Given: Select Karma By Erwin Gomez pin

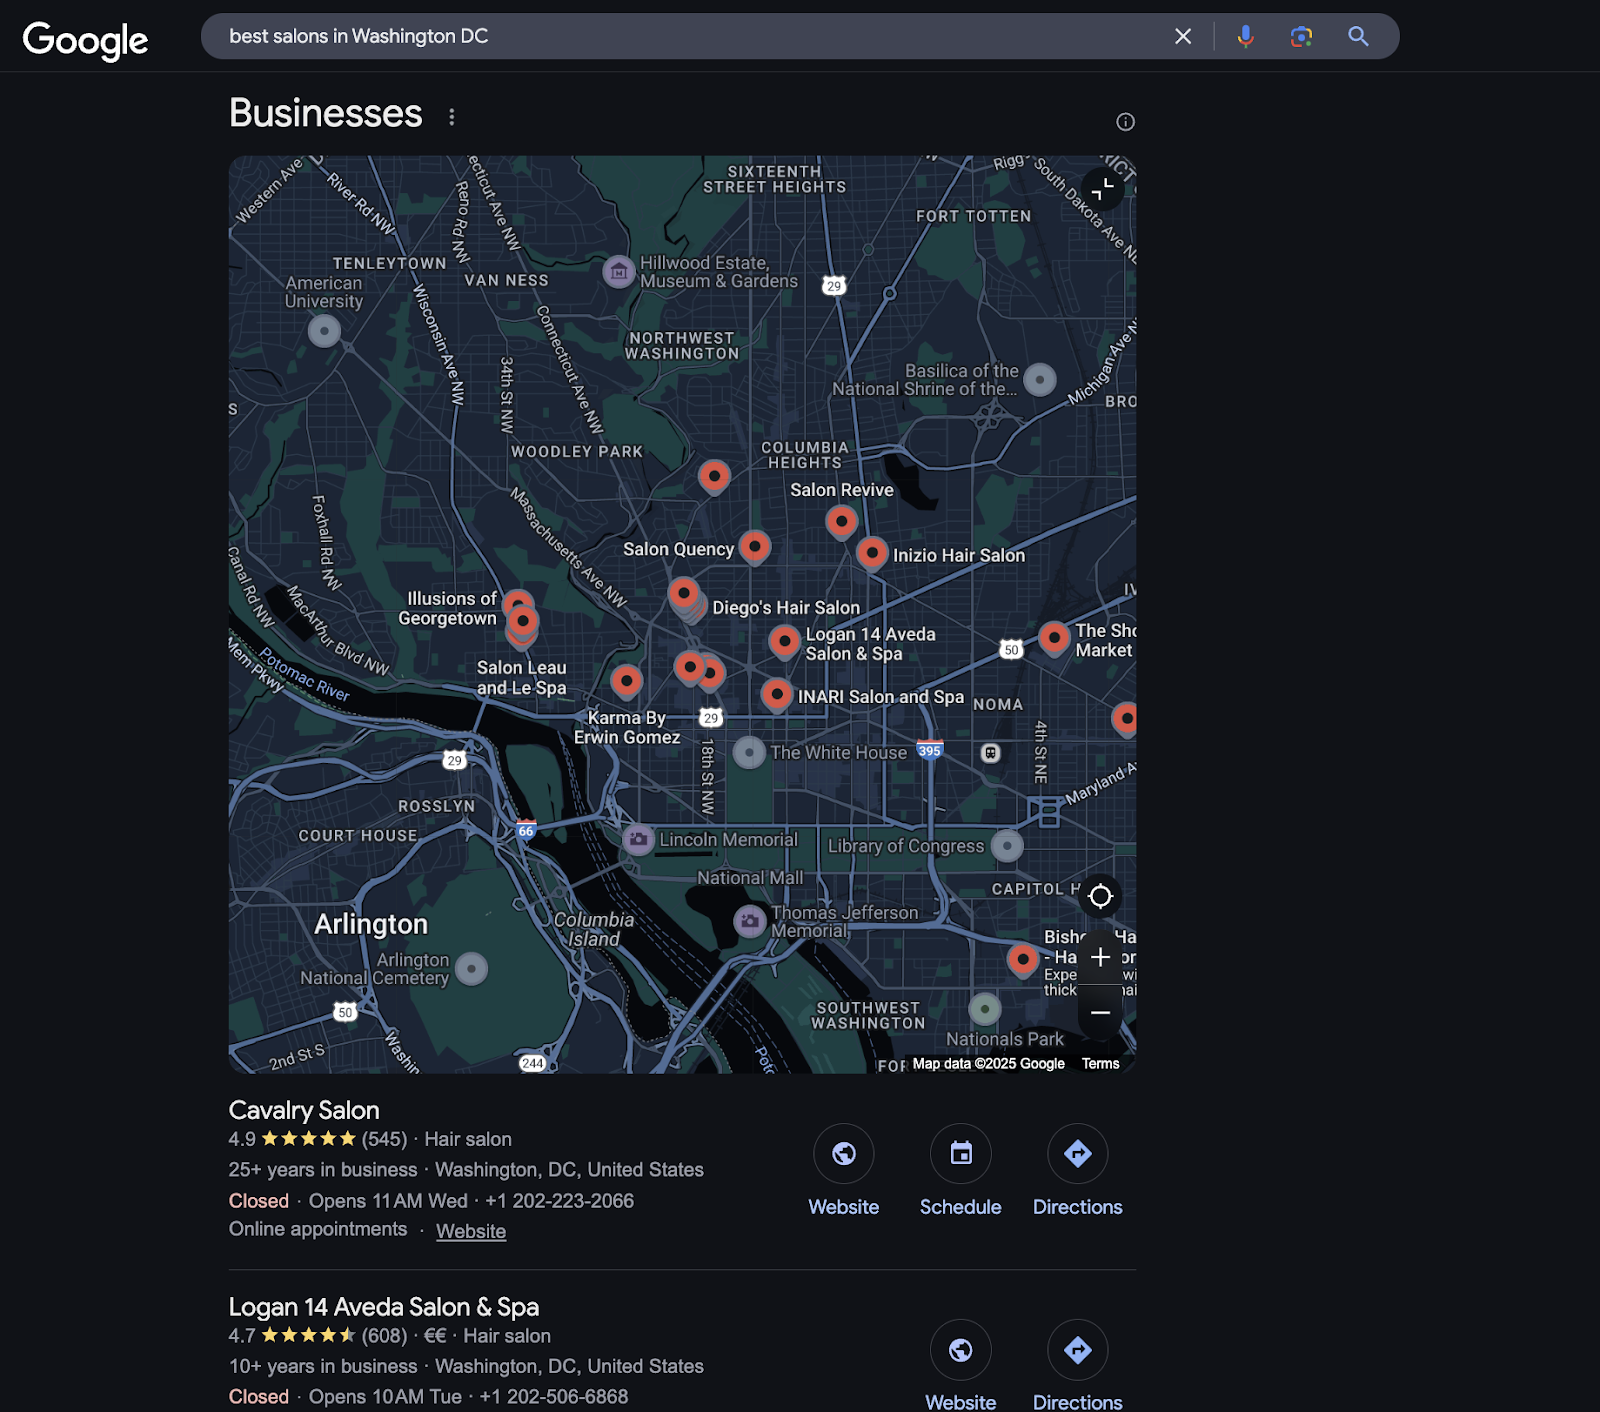Looking at the screenshot, I should [x=627, y=682].
